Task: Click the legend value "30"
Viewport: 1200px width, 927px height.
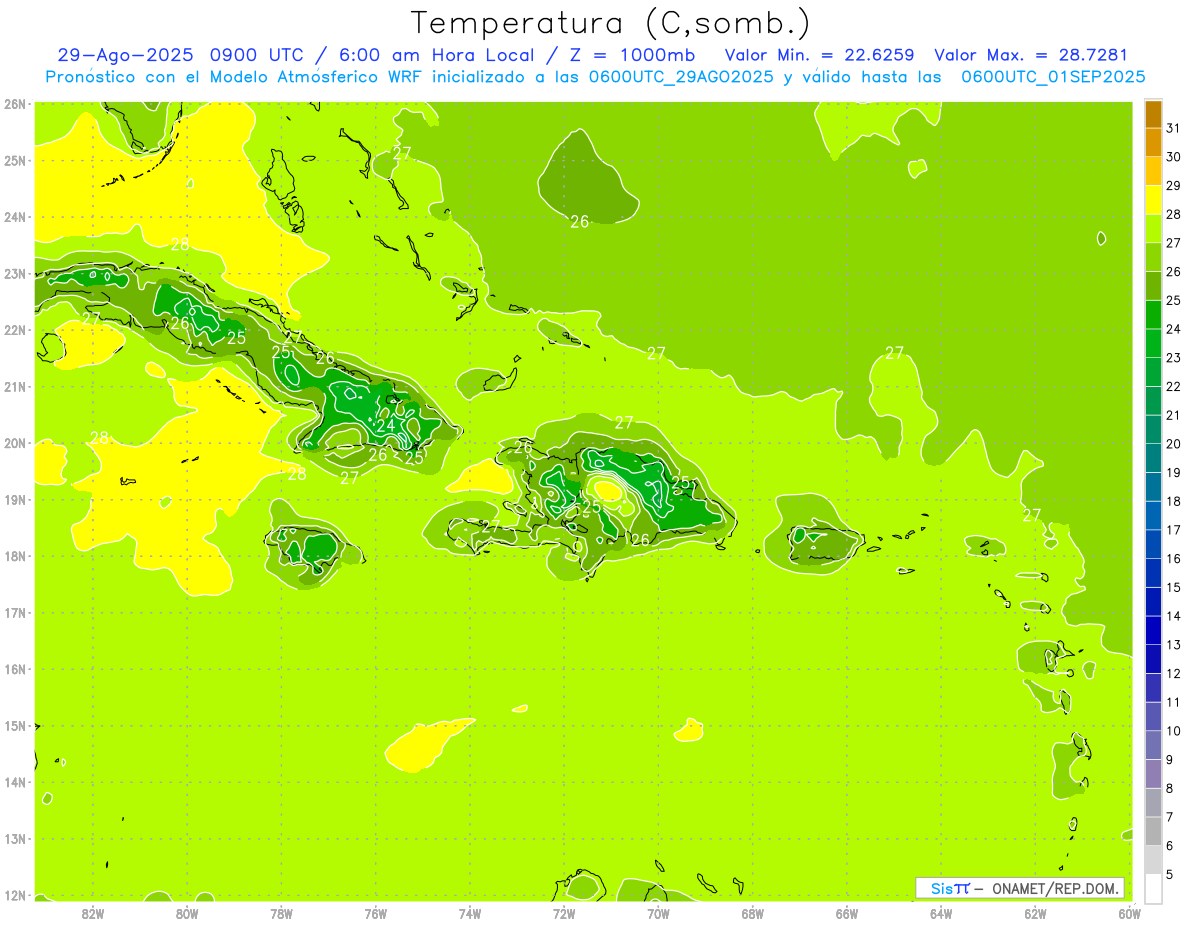Action: pyautogui.click(x=1173, y=157)
